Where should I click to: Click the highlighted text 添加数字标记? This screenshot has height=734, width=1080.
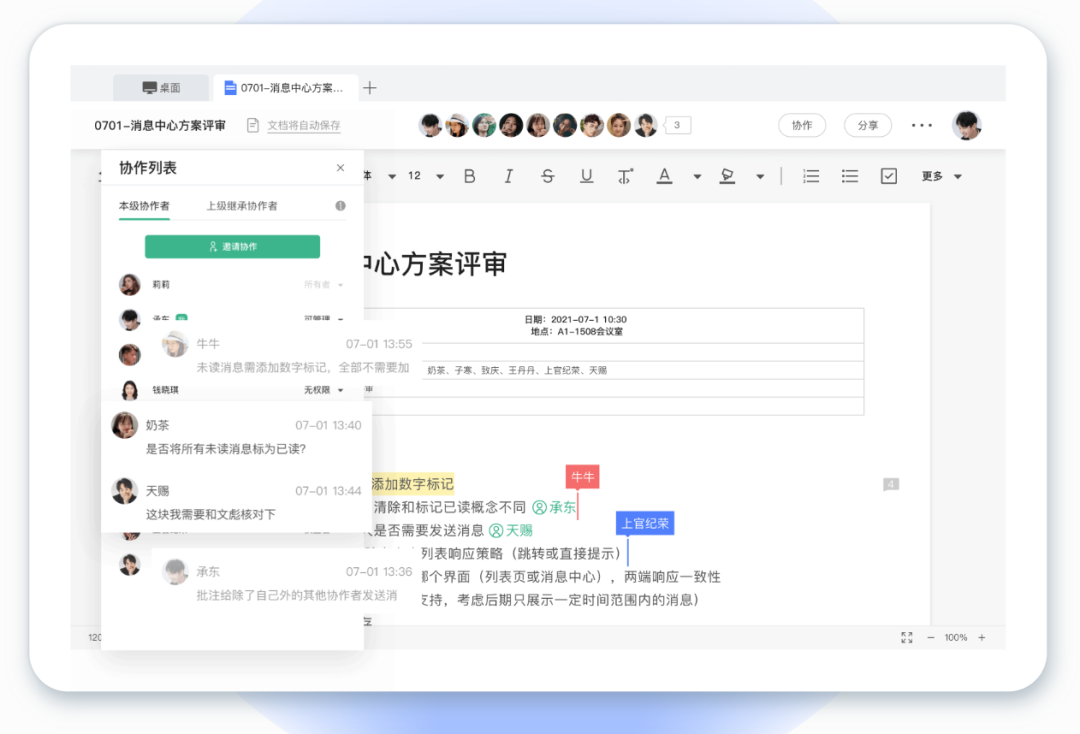click(x=413, y=484)
